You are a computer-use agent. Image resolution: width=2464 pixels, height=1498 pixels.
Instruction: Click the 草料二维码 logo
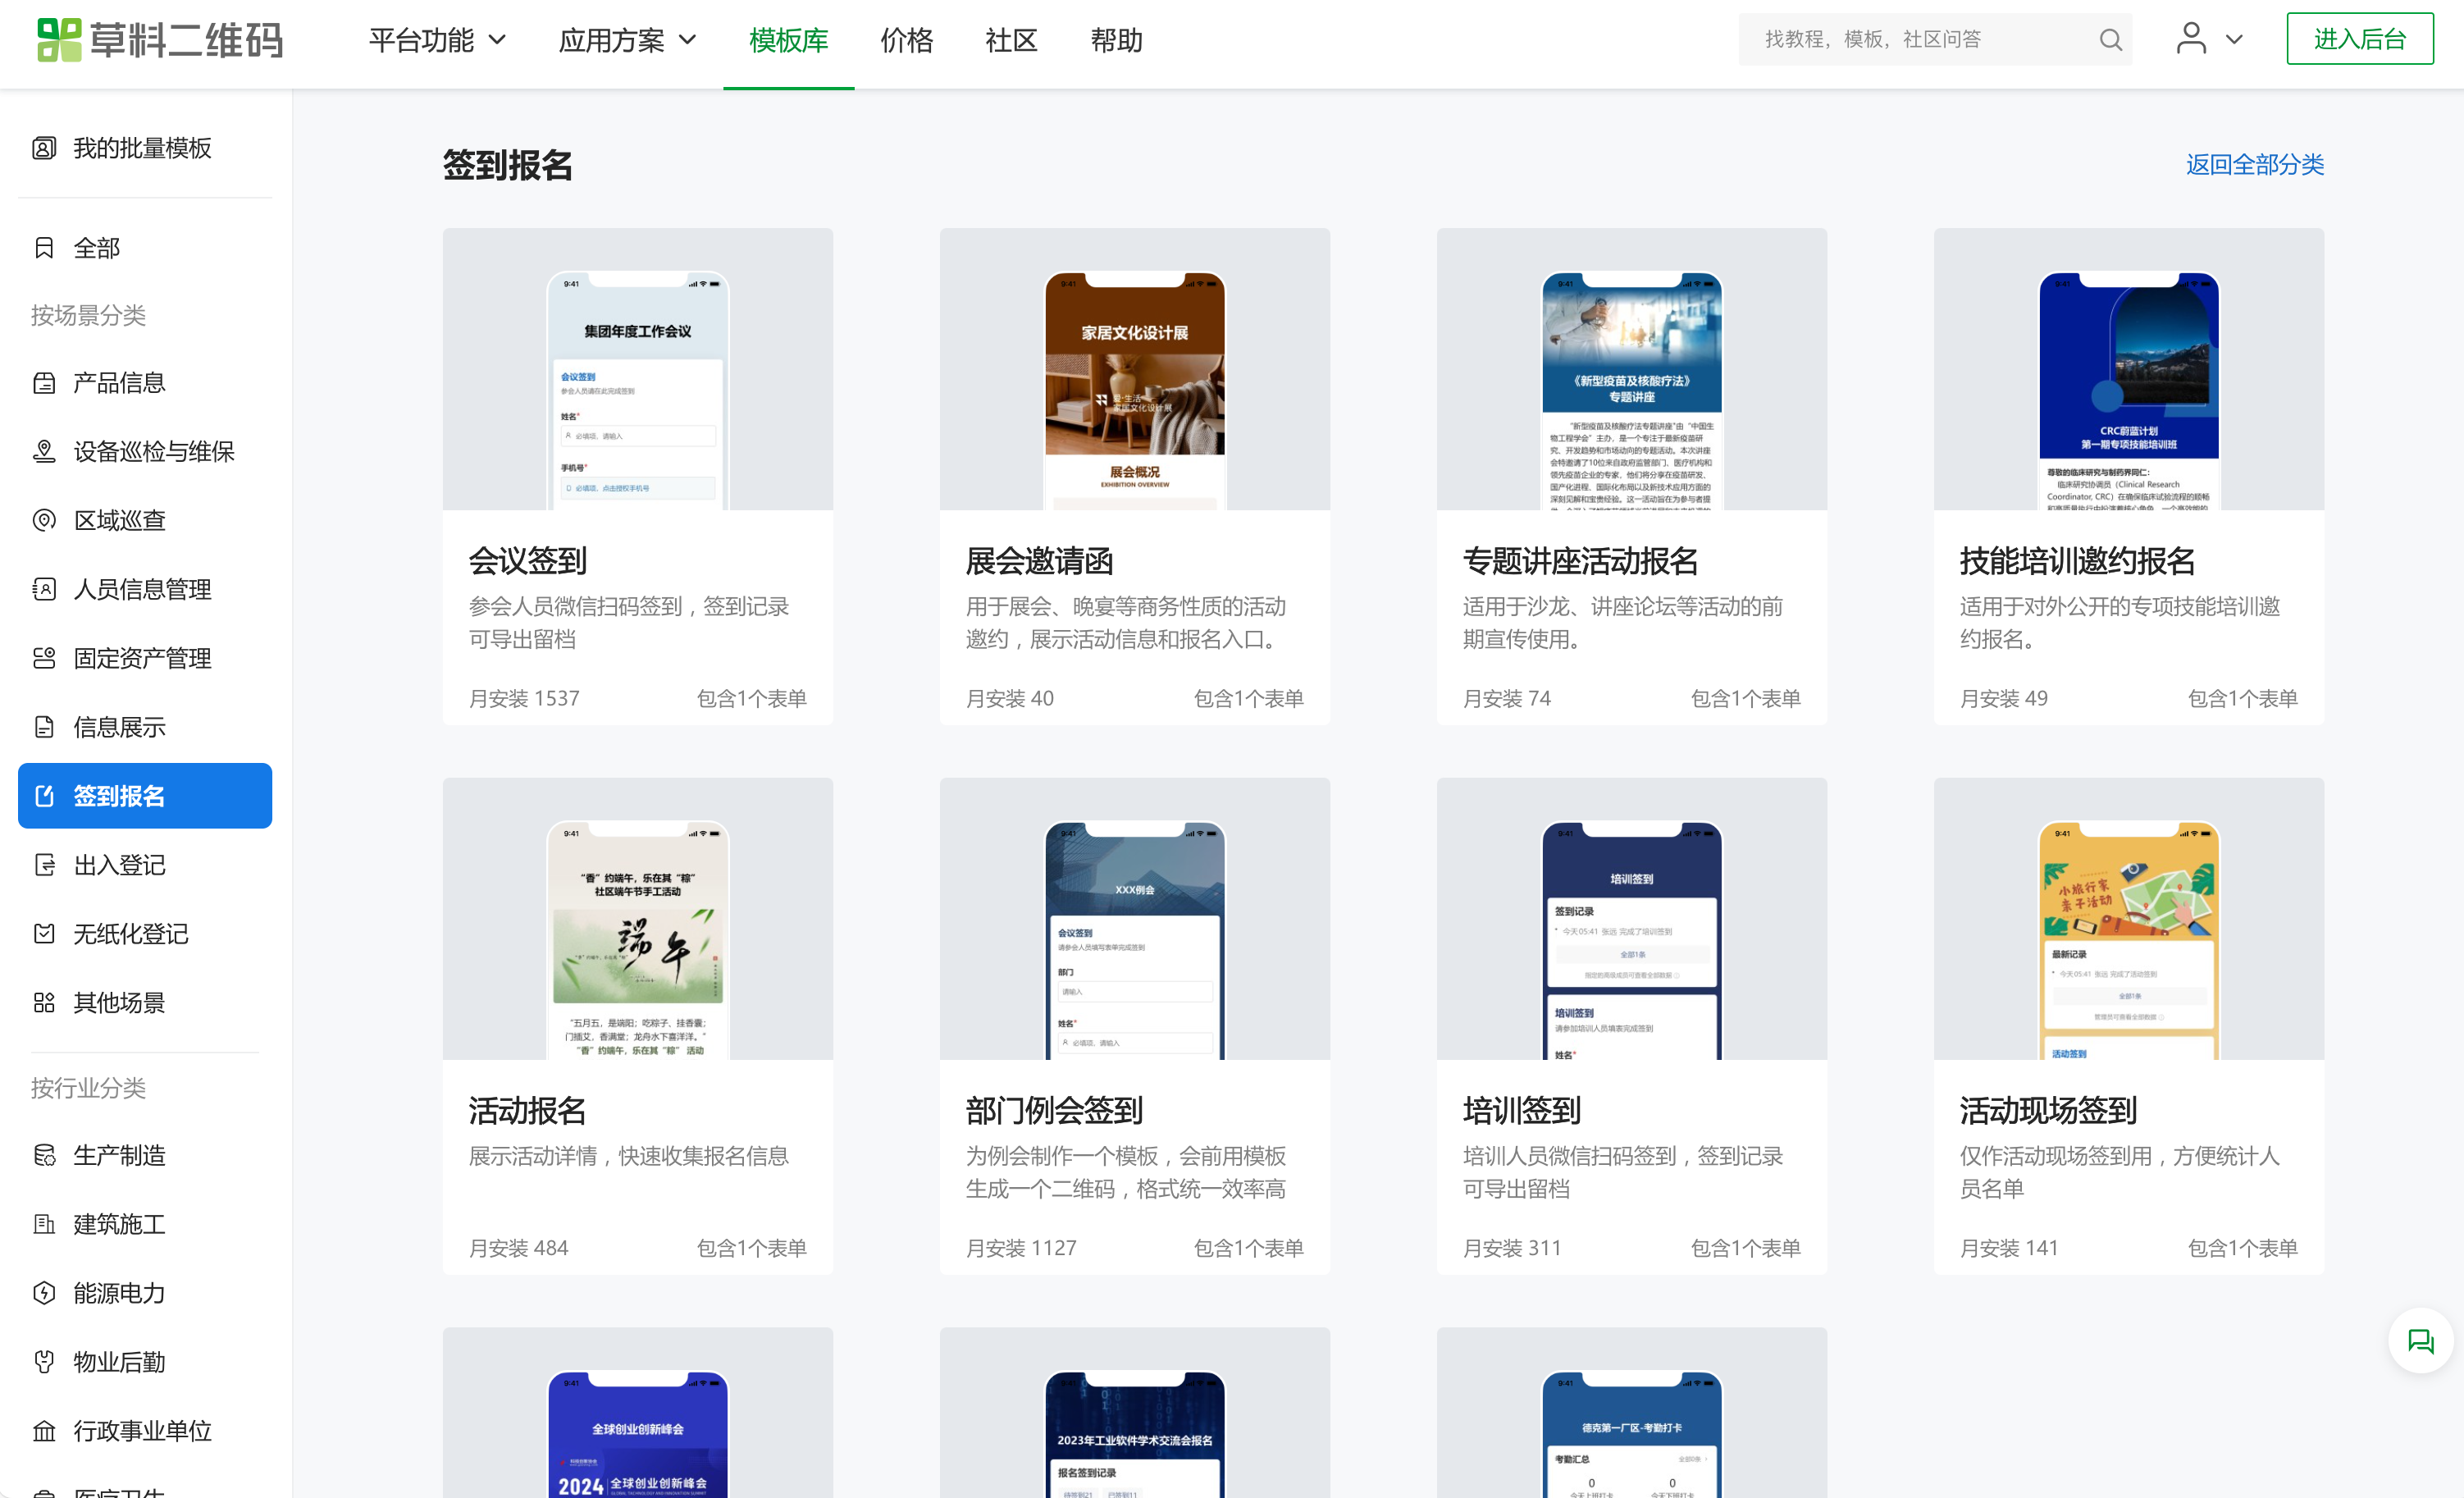(160, 40)
